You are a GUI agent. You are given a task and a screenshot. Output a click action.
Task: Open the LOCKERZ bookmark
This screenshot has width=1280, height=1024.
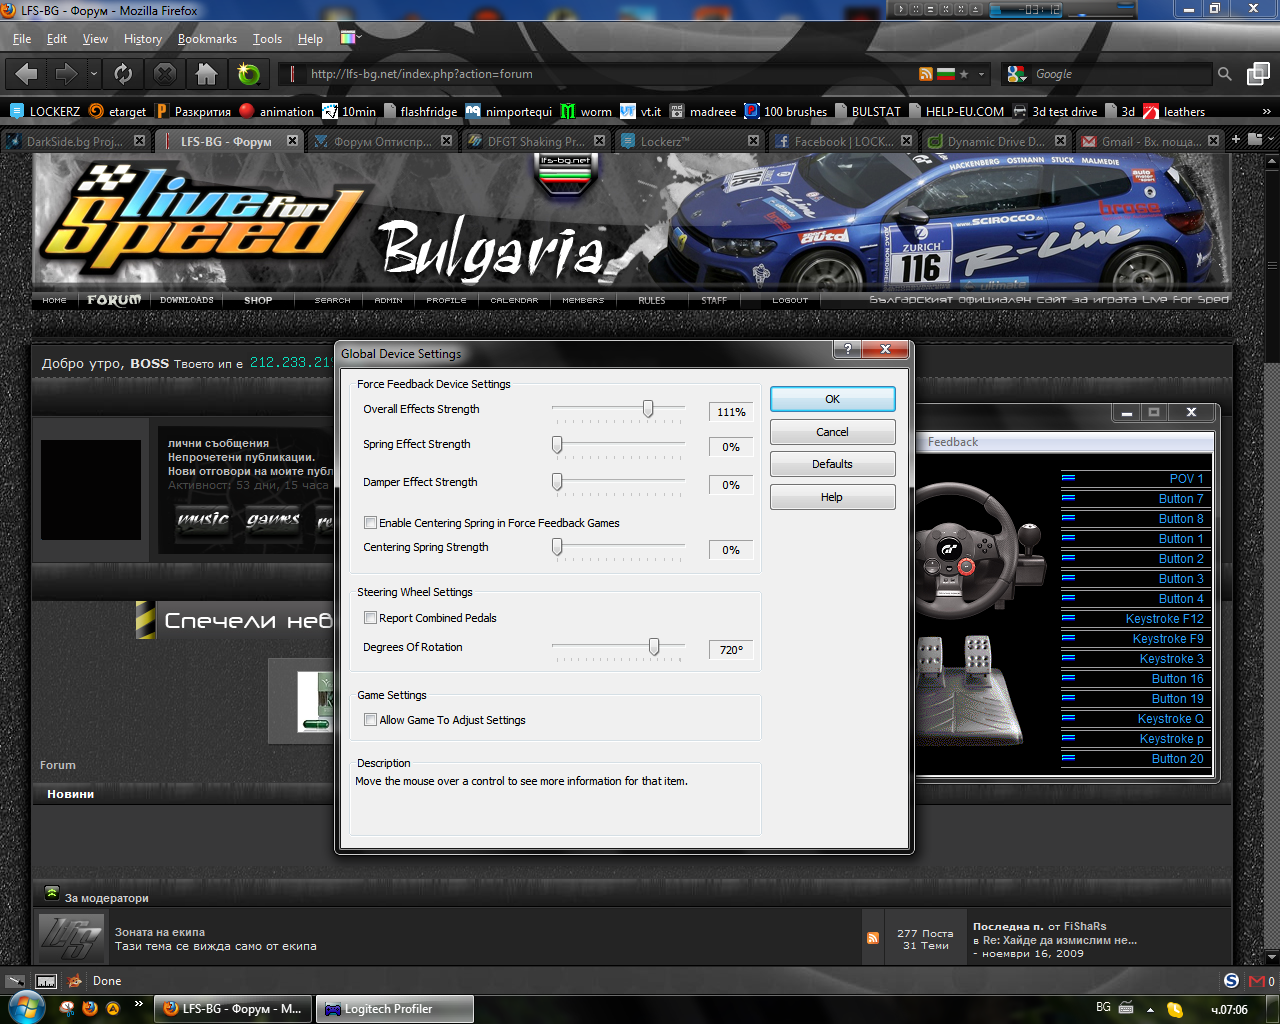pos(45,111)
